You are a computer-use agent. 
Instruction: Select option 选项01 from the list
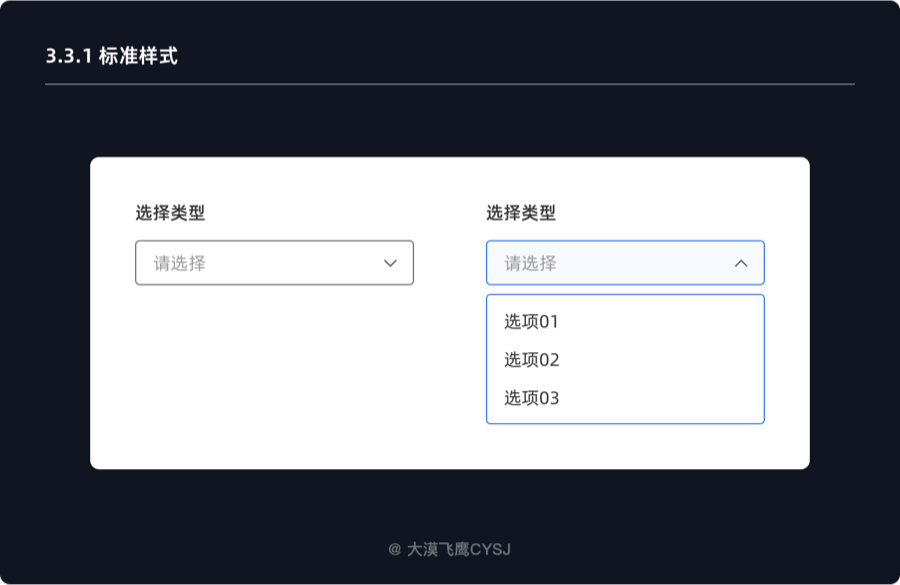(x=530, y=322)
